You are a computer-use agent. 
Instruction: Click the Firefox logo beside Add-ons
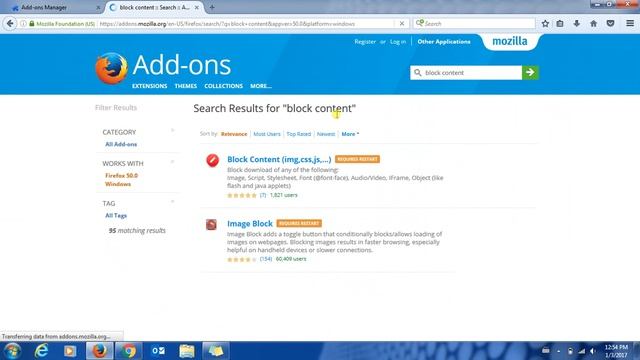[111, 68]
